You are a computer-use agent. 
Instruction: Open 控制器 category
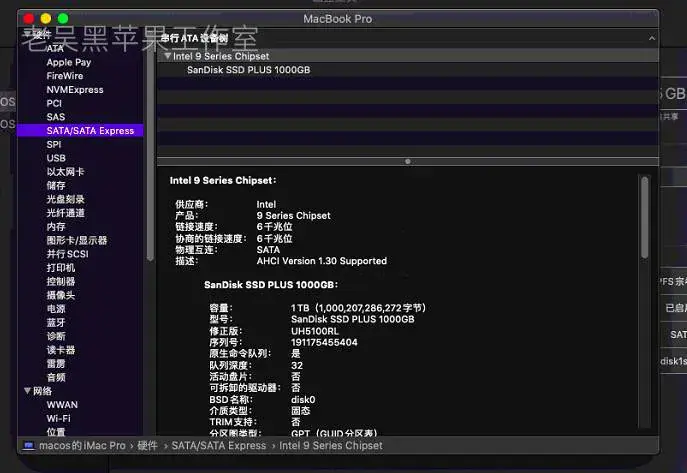coord(60,282)
